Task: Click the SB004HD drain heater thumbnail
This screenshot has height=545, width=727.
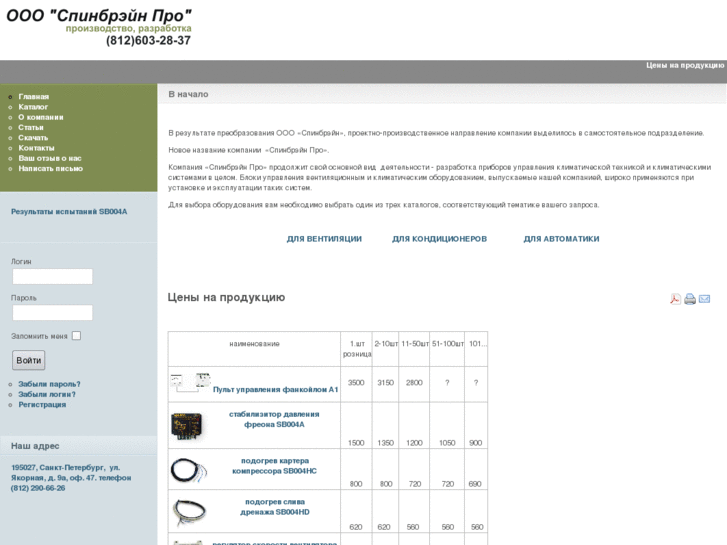Action: (x=188, y=512)
